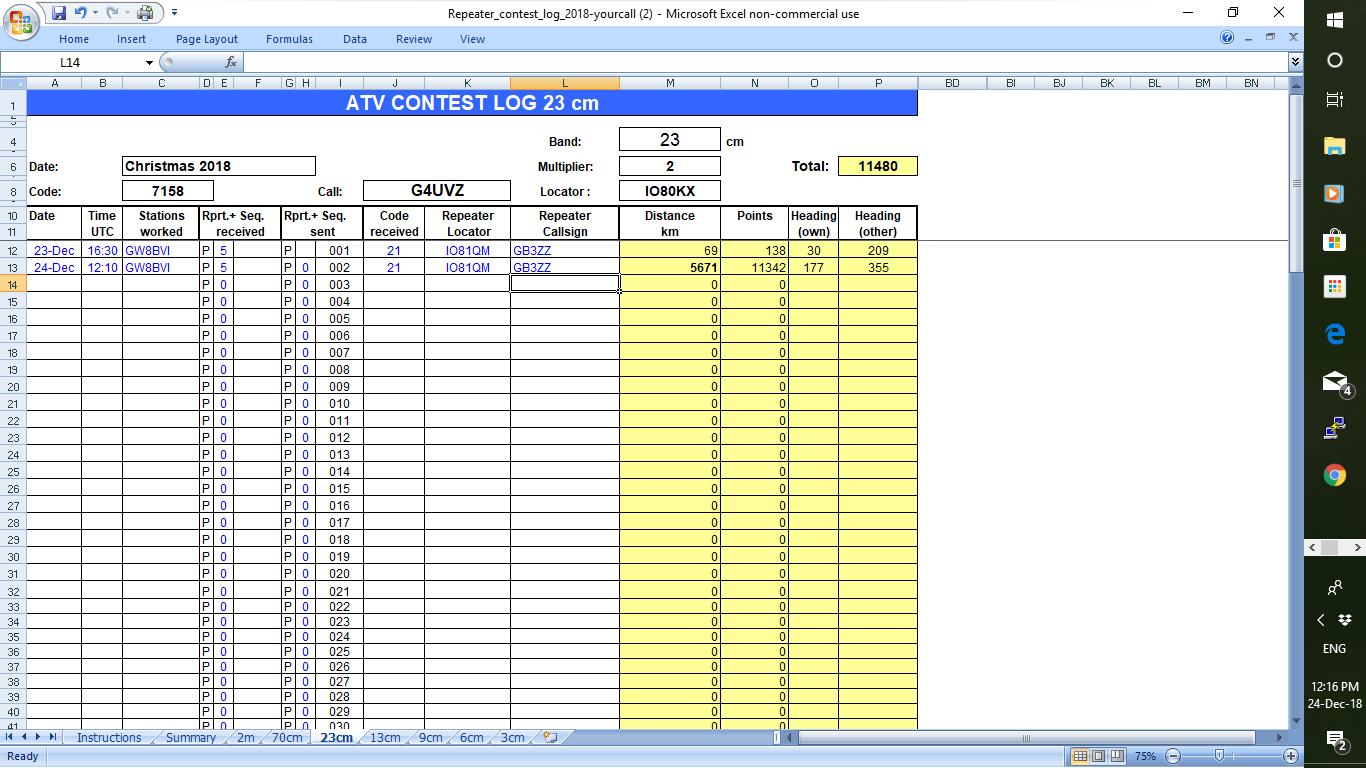Open the Office button menu
1366x768 pixels.
[19, 14]
